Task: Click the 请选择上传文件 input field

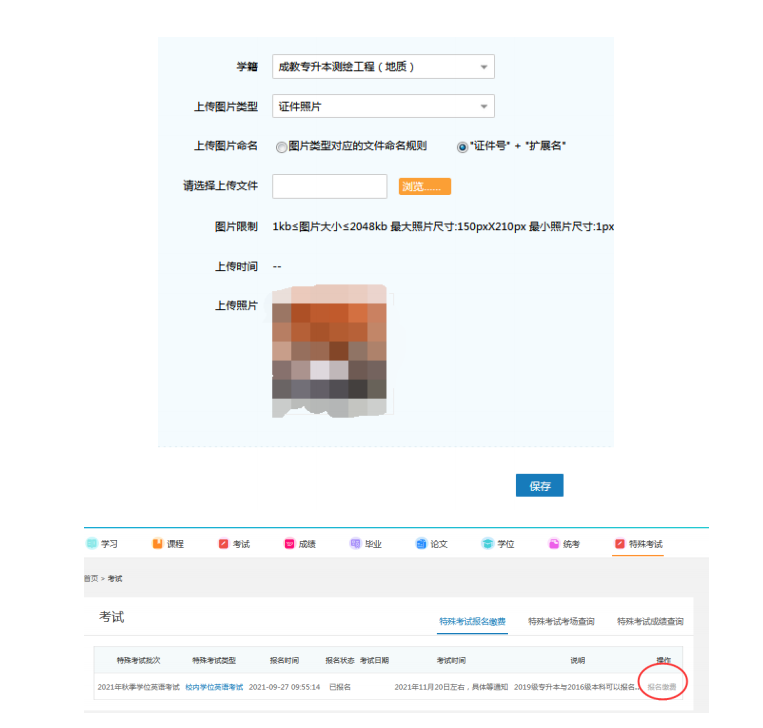Action: (329, 186)
